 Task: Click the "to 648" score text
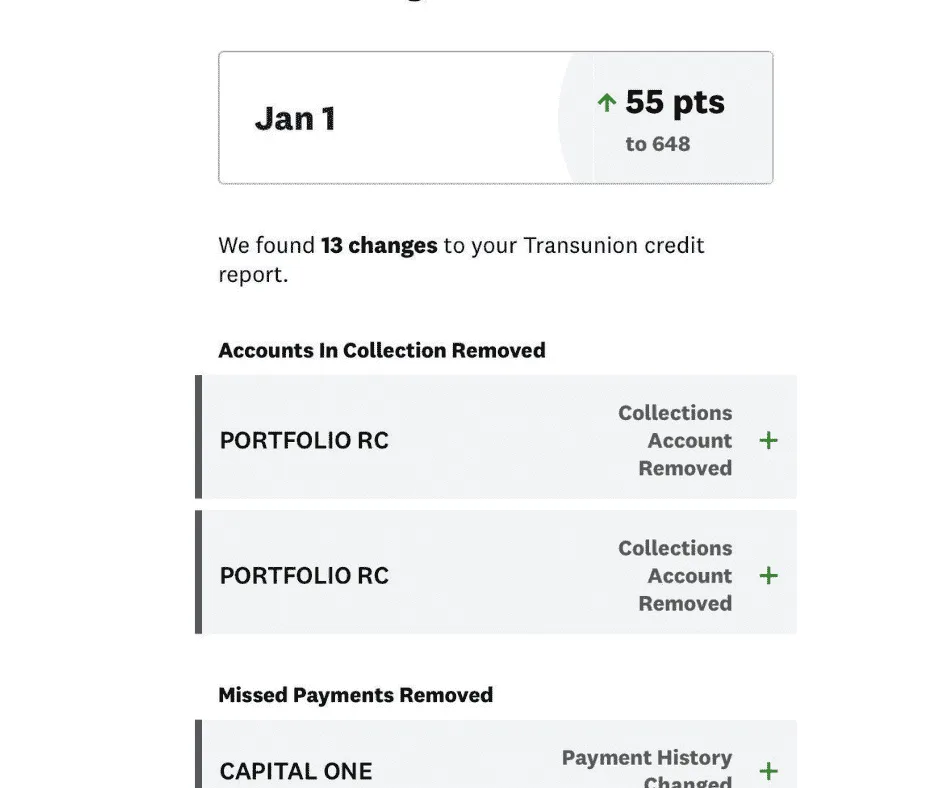pyautogui.click(x=658, y=144)
